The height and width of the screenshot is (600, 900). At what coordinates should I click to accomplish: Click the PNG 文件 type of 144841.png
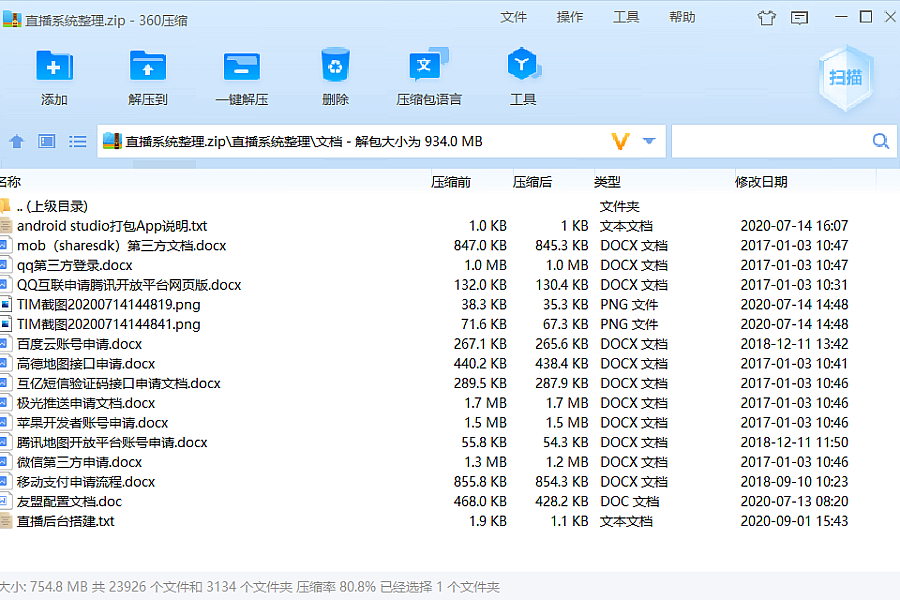click(x=629, y=324)
